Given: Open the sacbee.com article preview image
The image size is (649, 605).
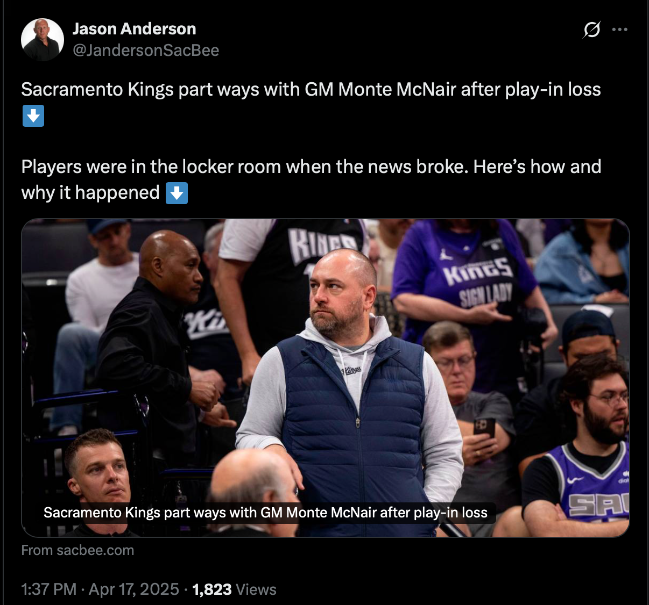Looking at the screenshot, I should tap(325, 377).
